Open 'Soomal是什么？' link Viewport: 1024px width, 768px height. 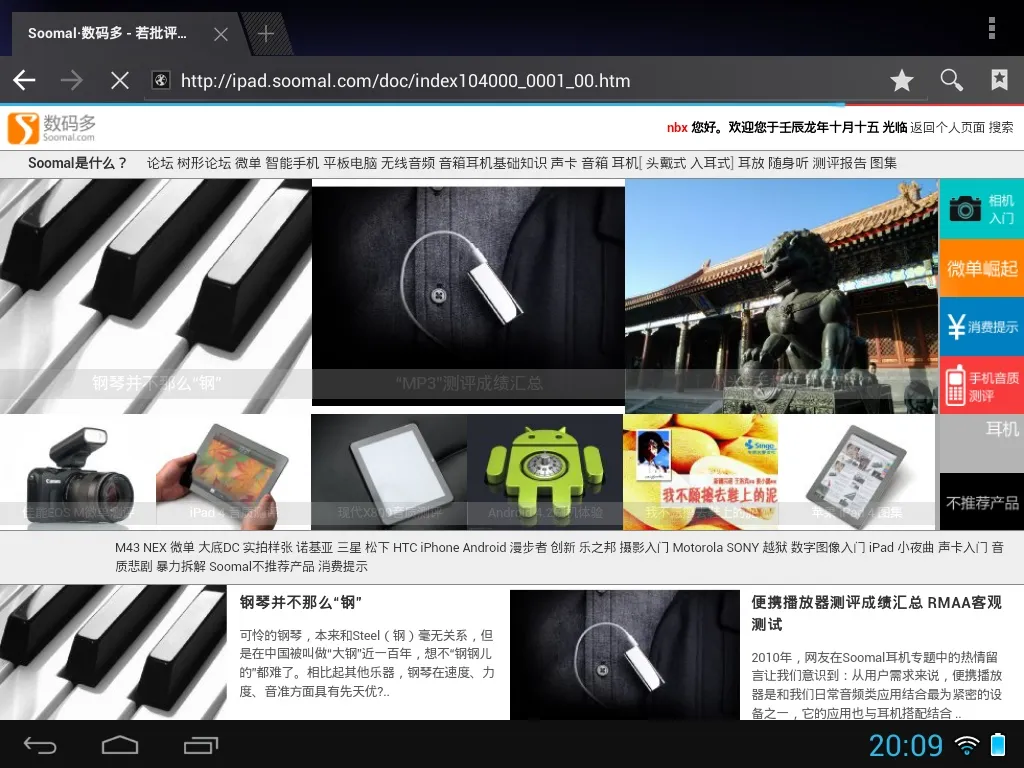click(x=77, y=163)
